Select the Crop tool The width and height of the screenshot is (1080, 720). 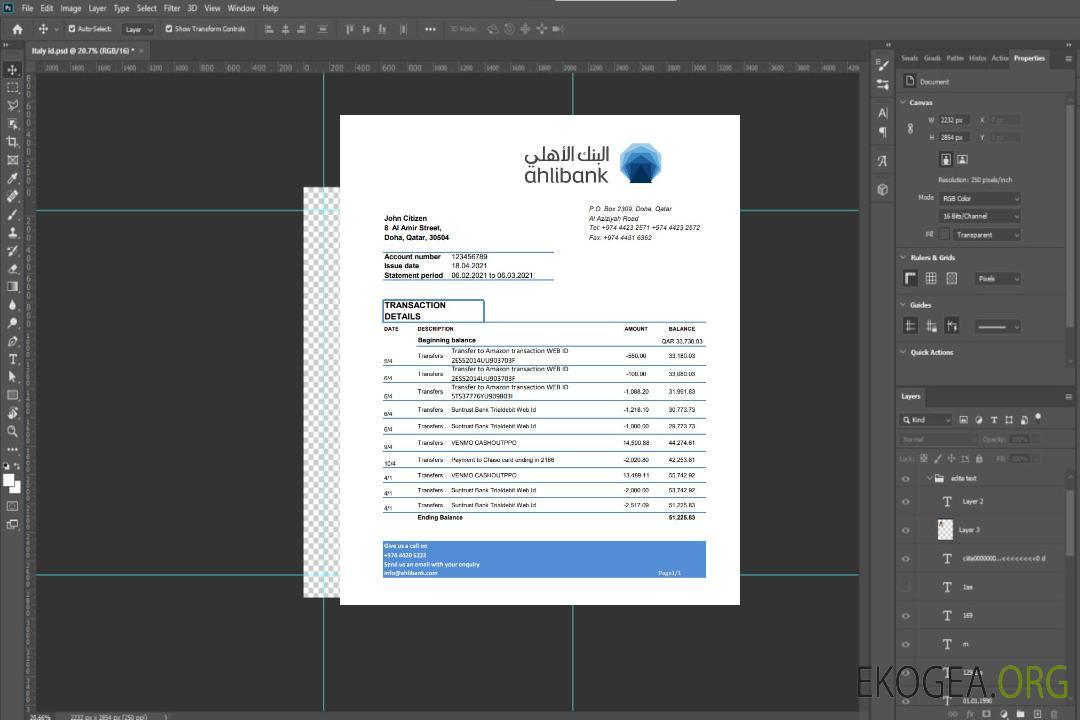click(12, 142)
